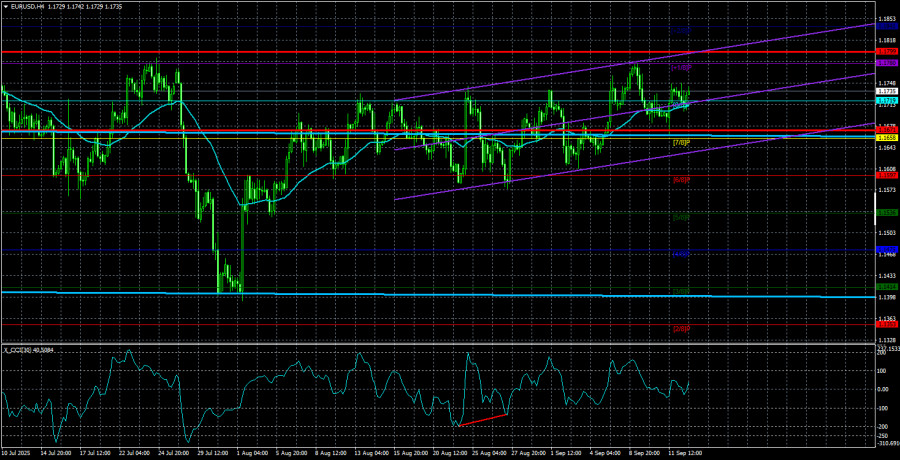Viewport: 900px width, 460px height.
Task: Click the green 1.1536 price tag
Action: [885, 212]
